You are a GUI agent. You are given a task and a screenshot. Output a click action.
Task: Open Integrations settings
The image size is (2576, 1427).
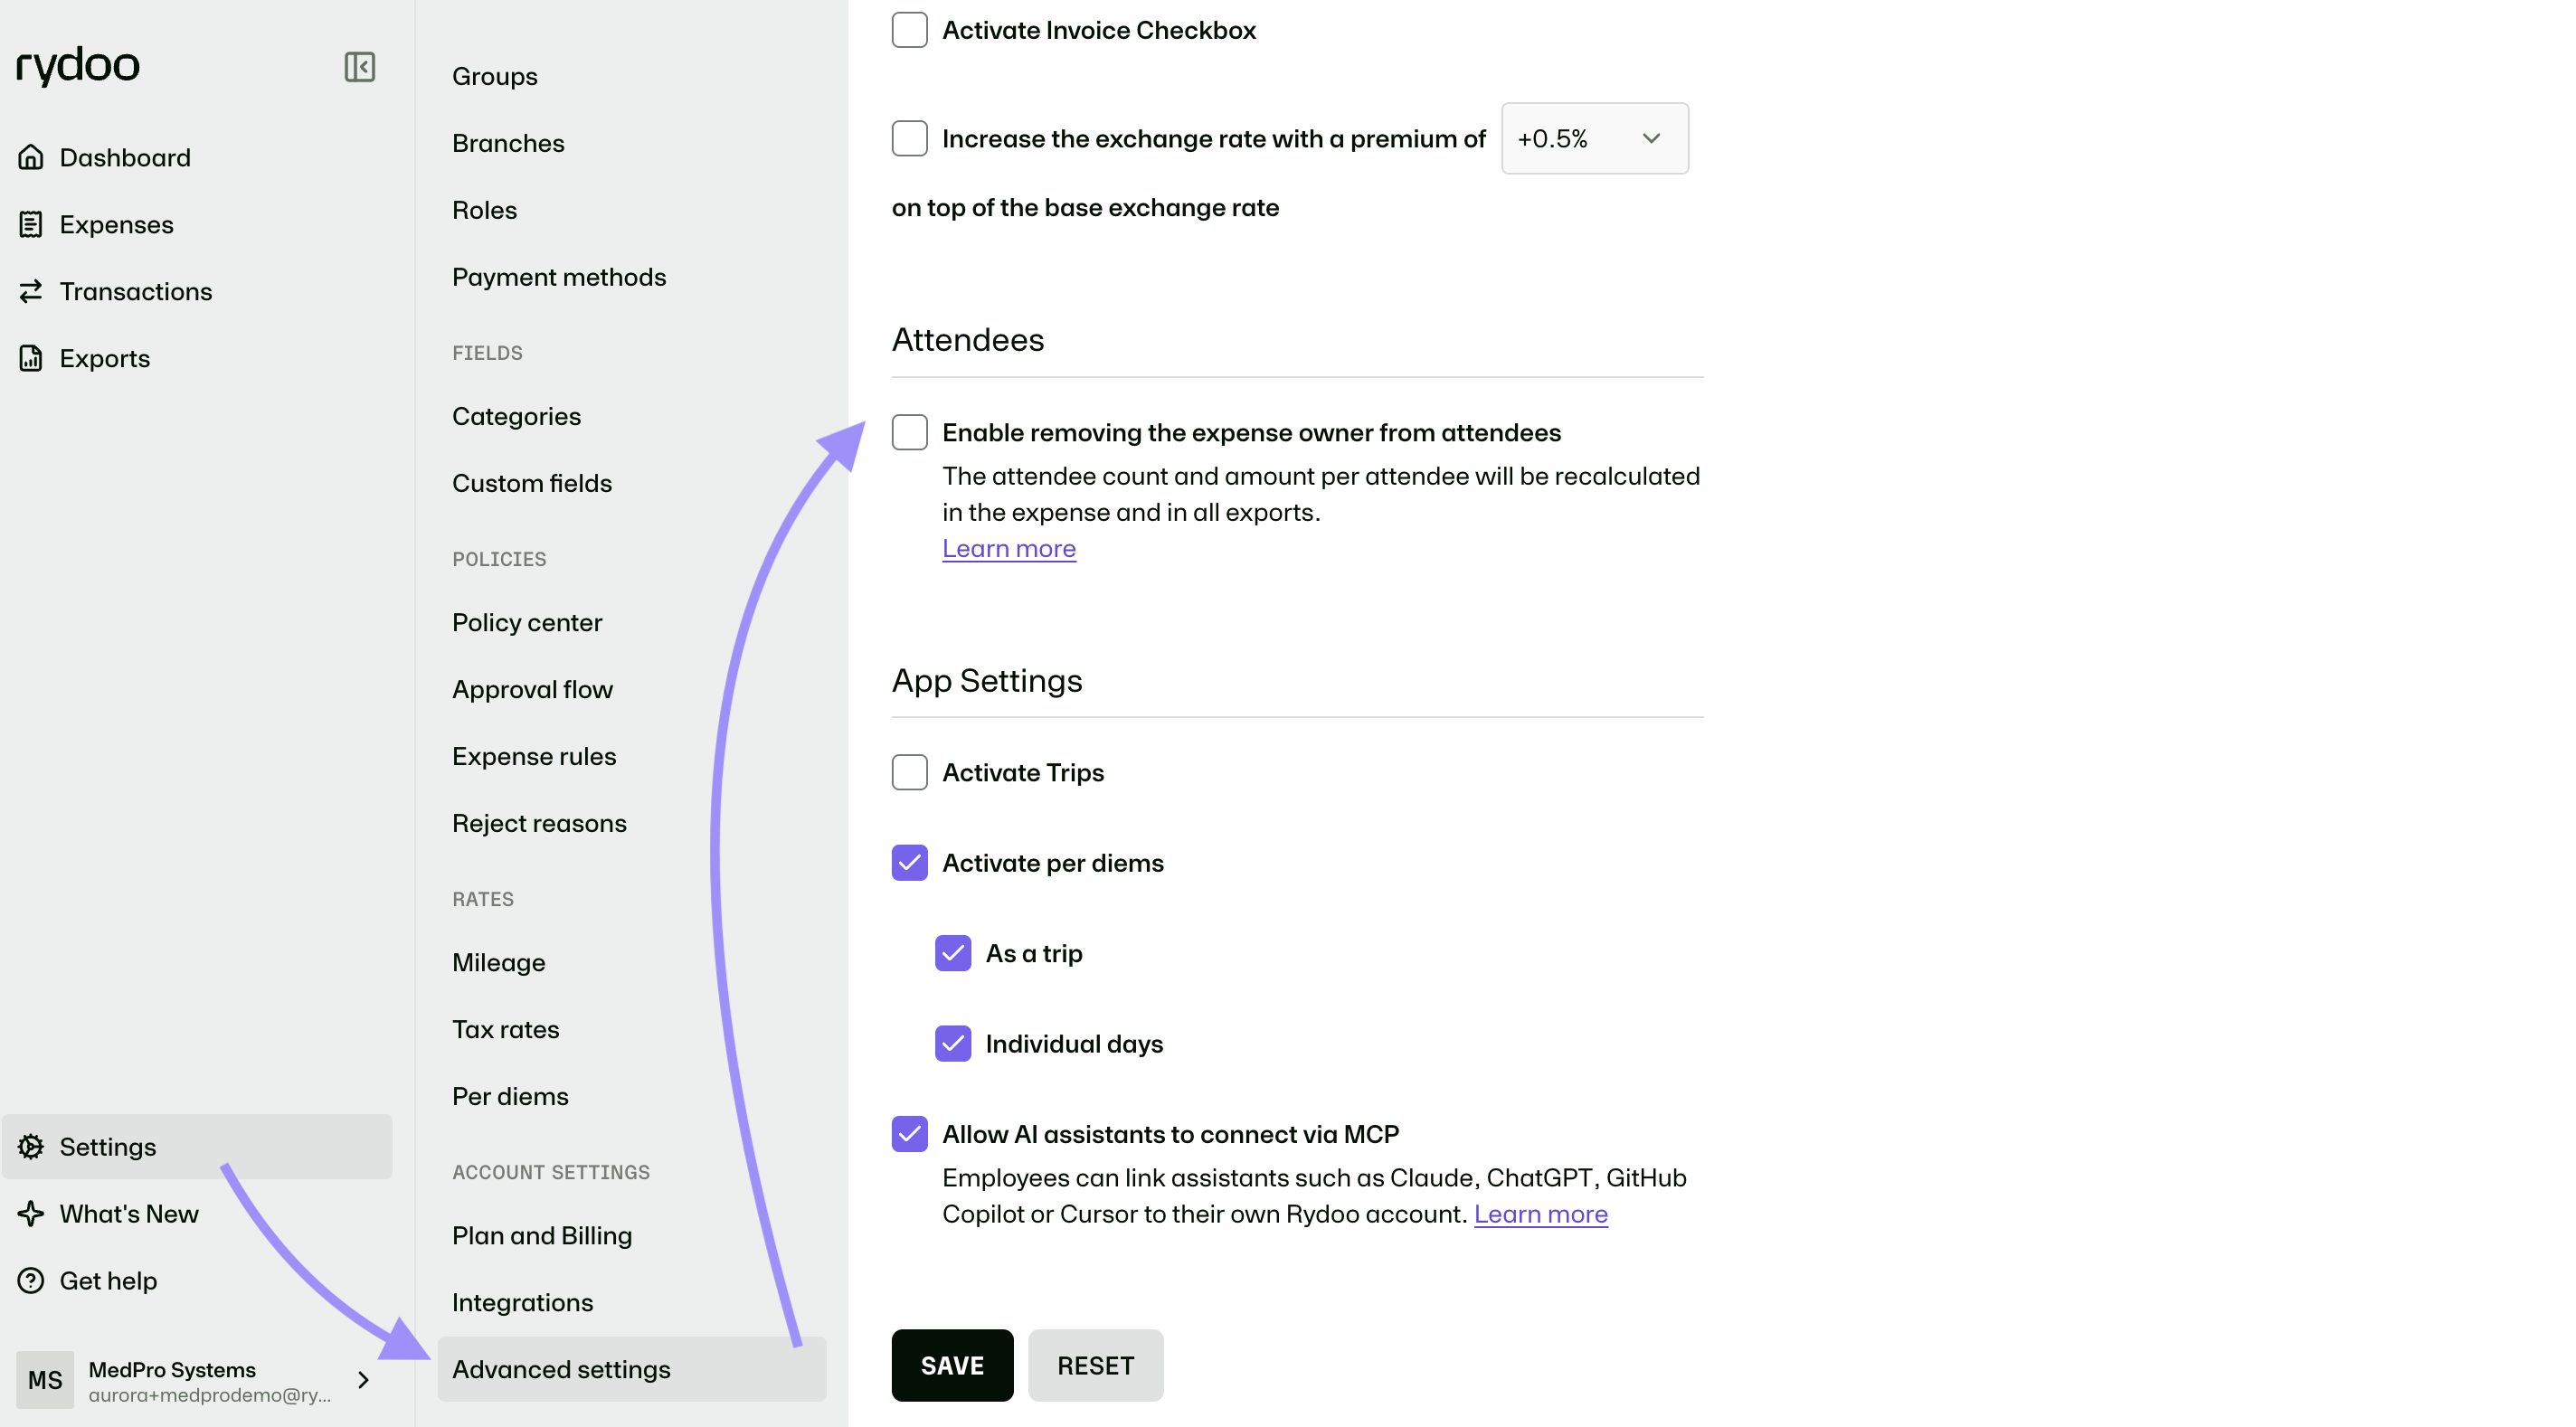click(x=522, y=1302)
